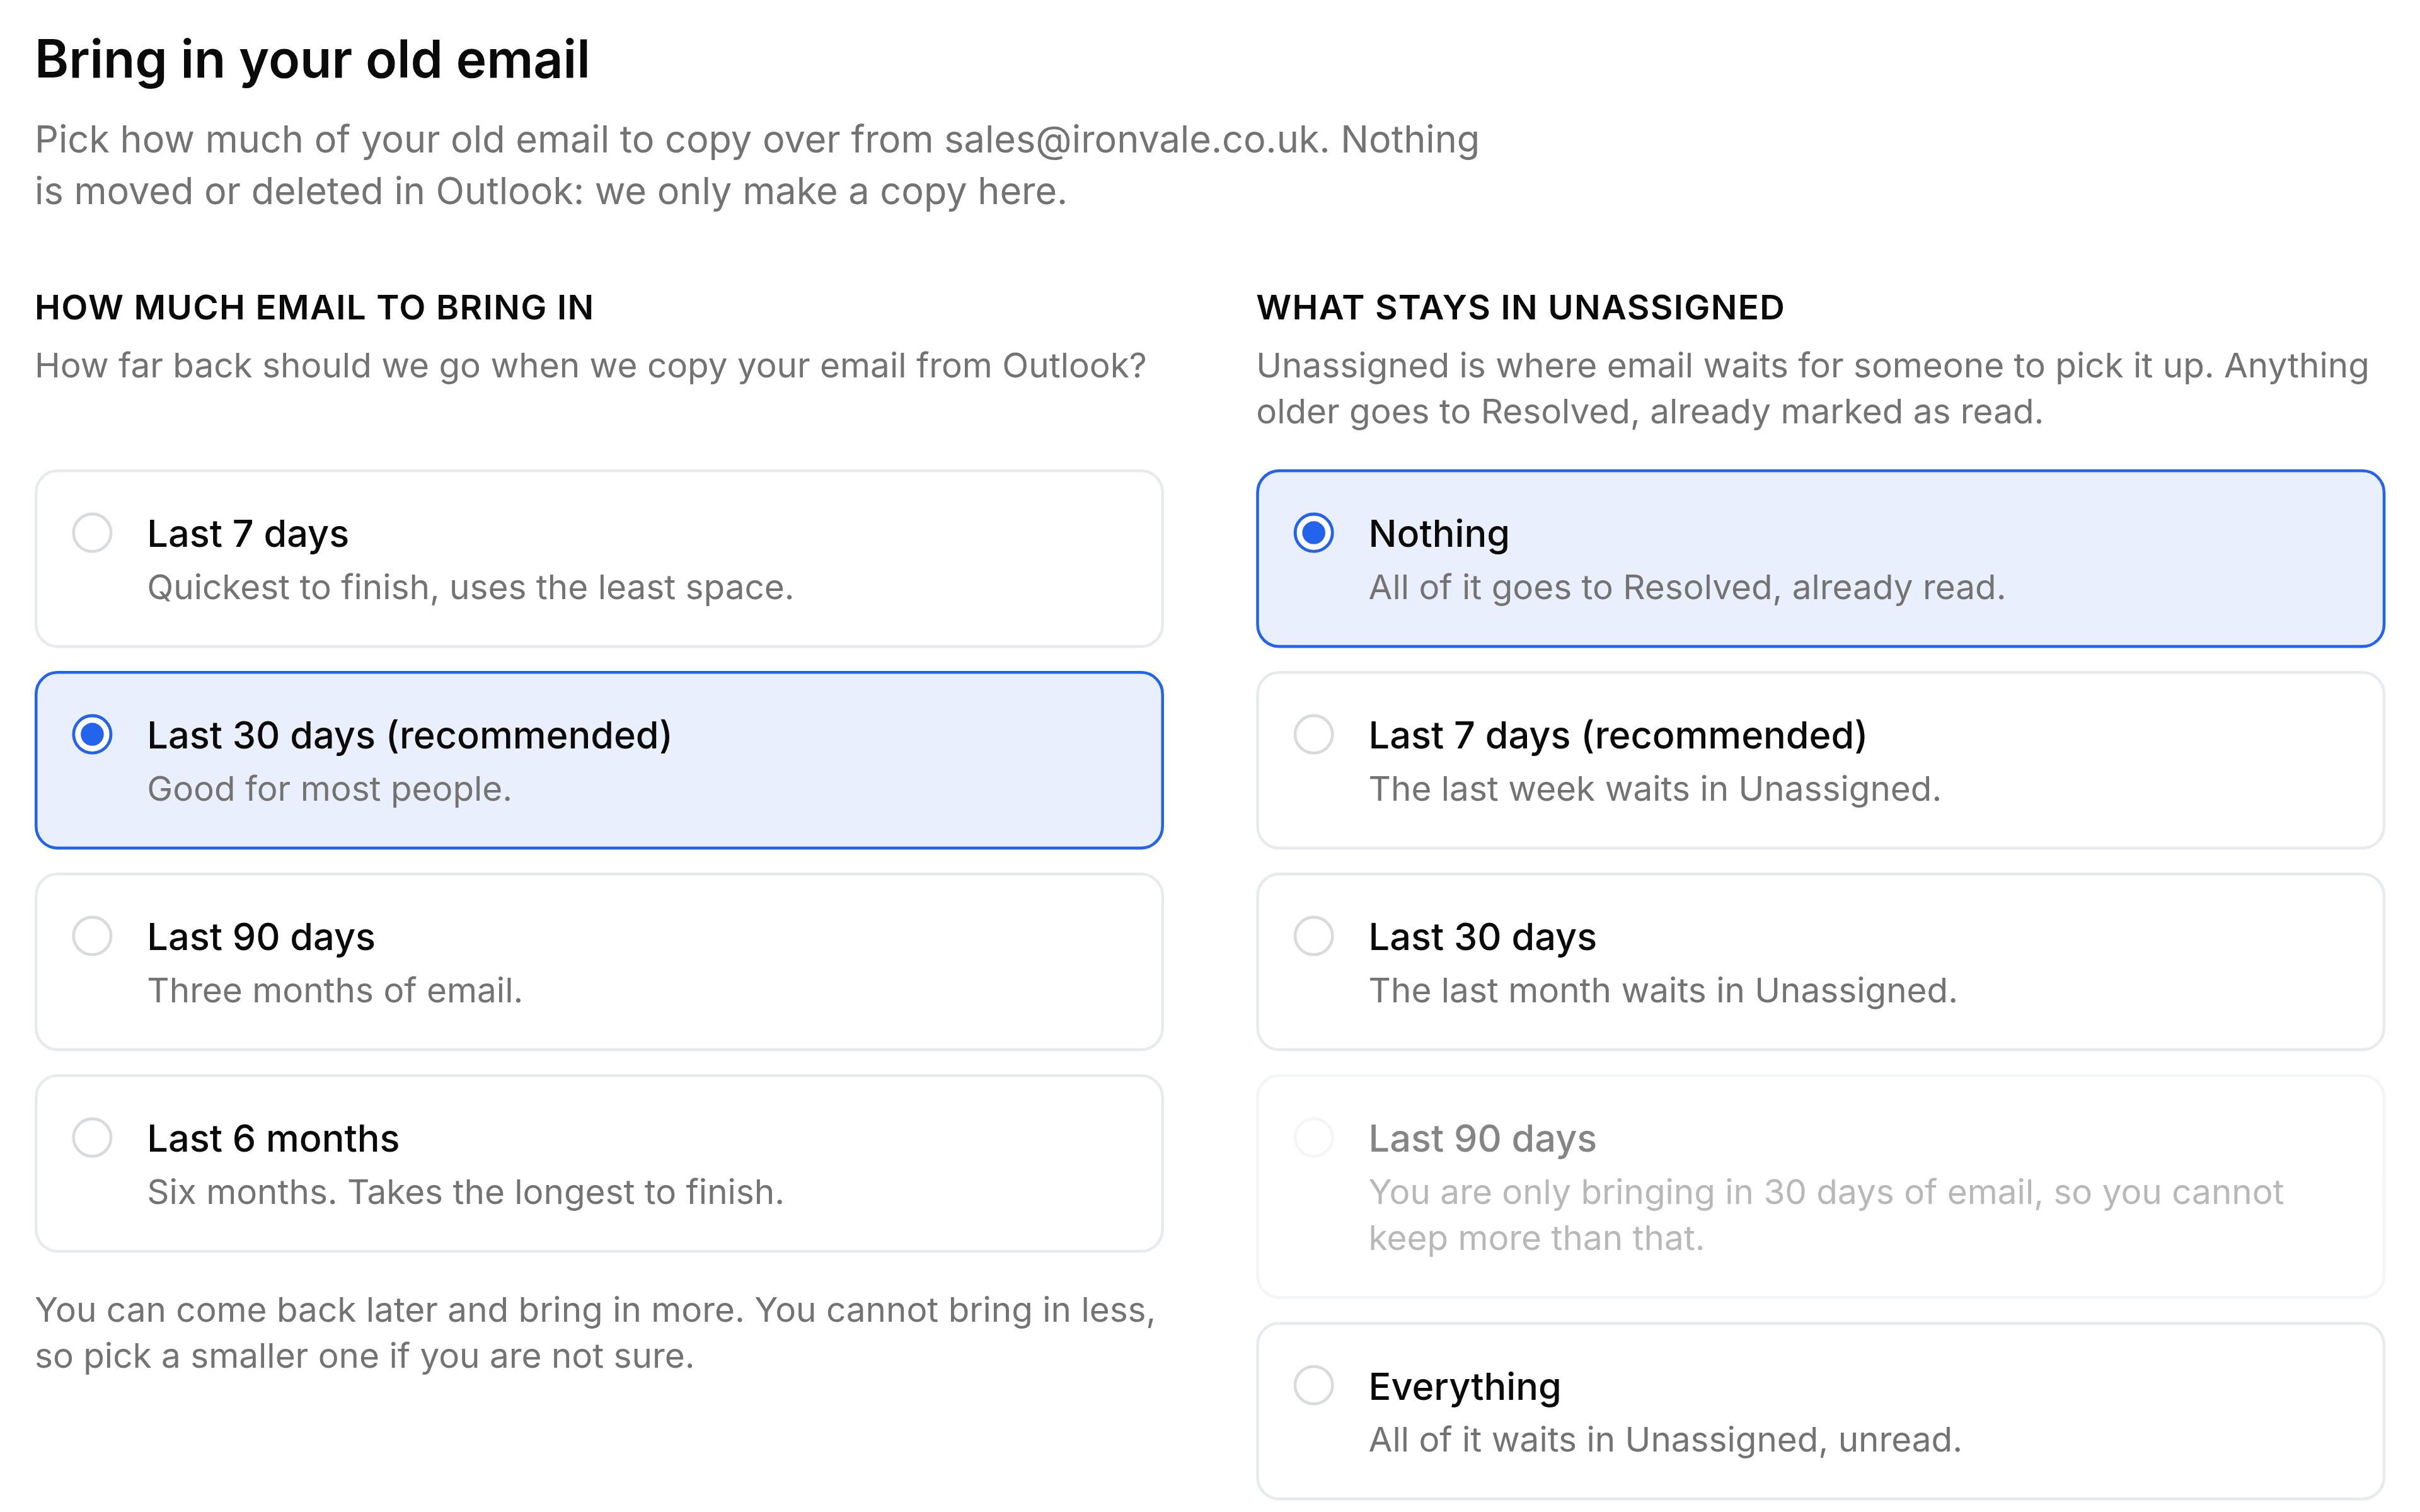The image size is (2420, 1512).
Task: Select Everything to keep all email in Unassigned
Action: [x=1820, y=1411]
